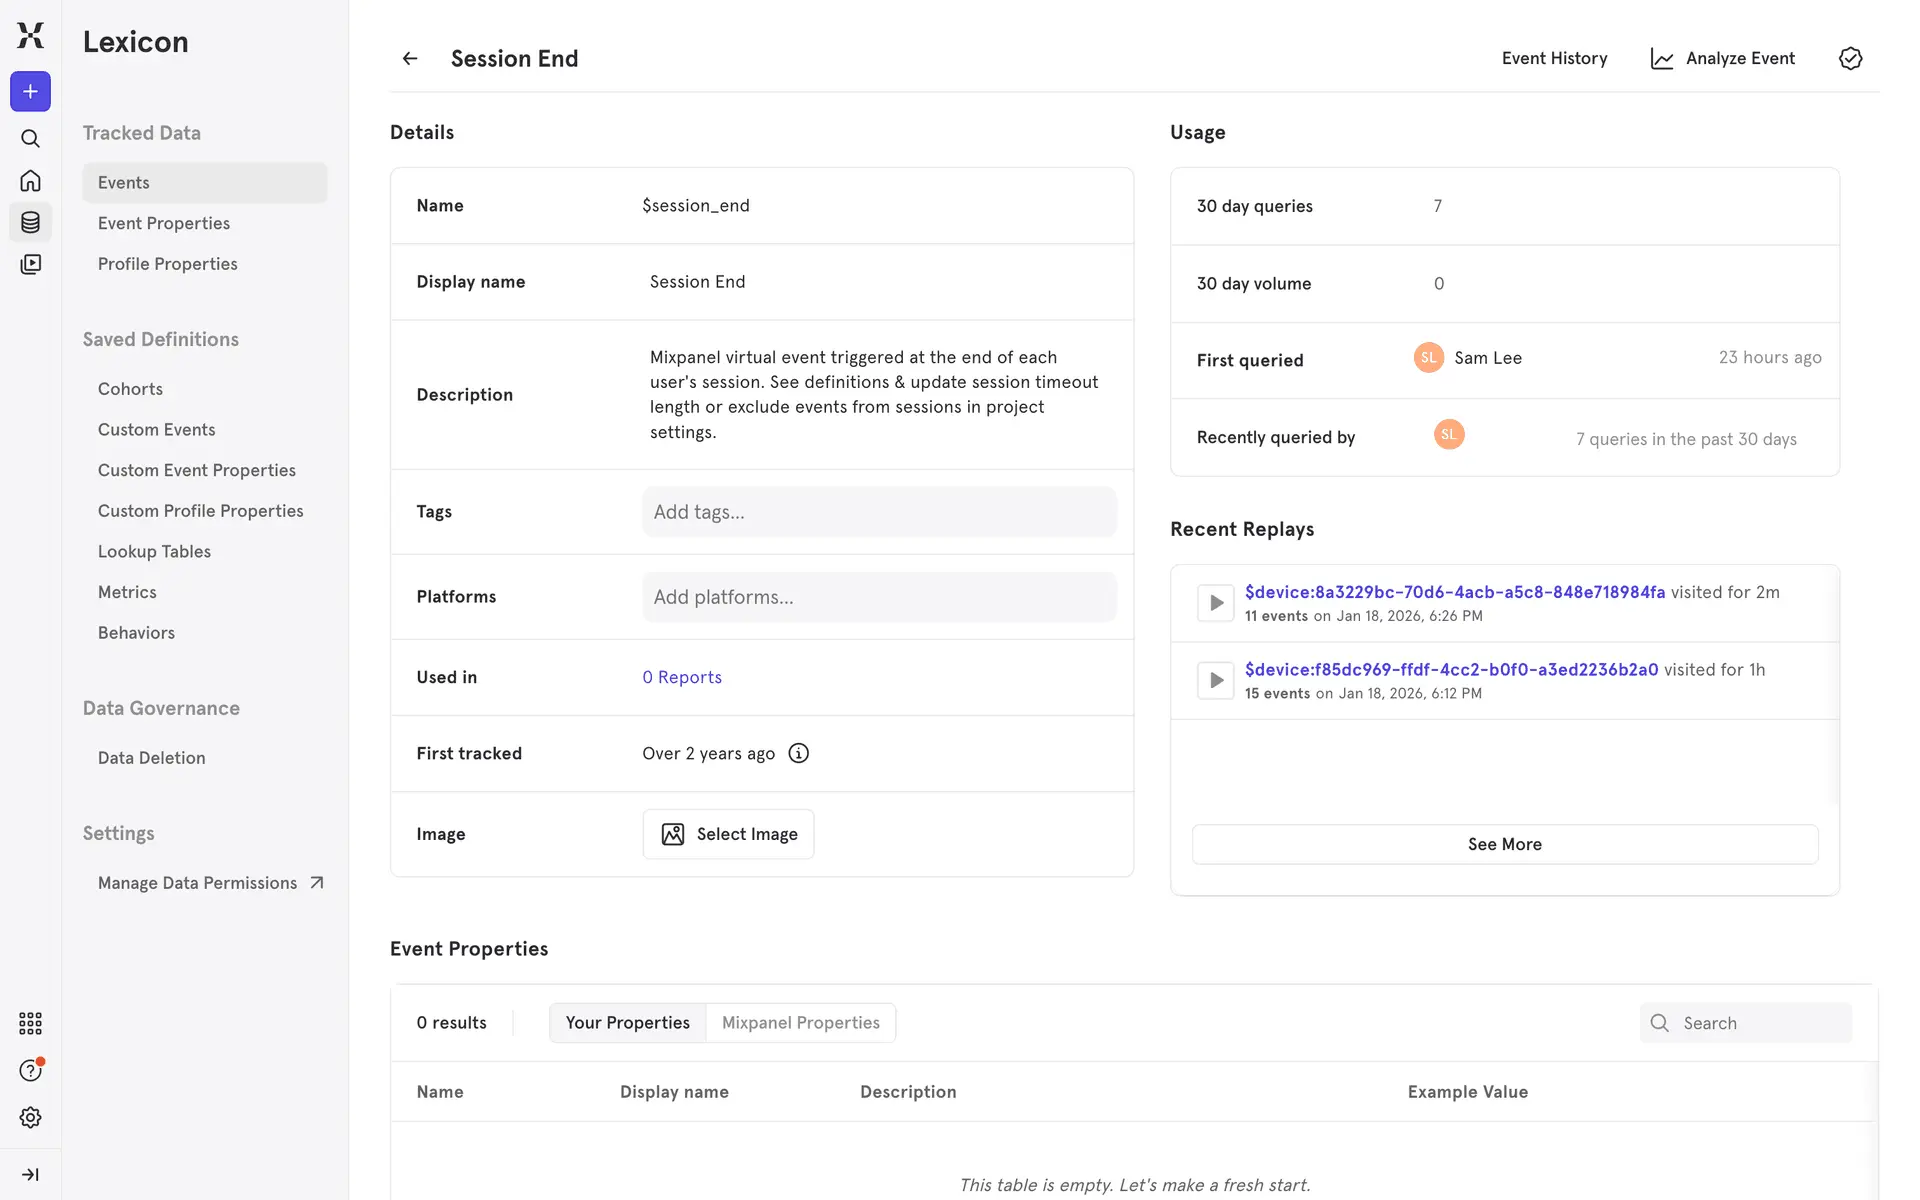Open help icon with notification dot
Viewport: 1920px width, 1200px height.
[x=30, y=1070]
